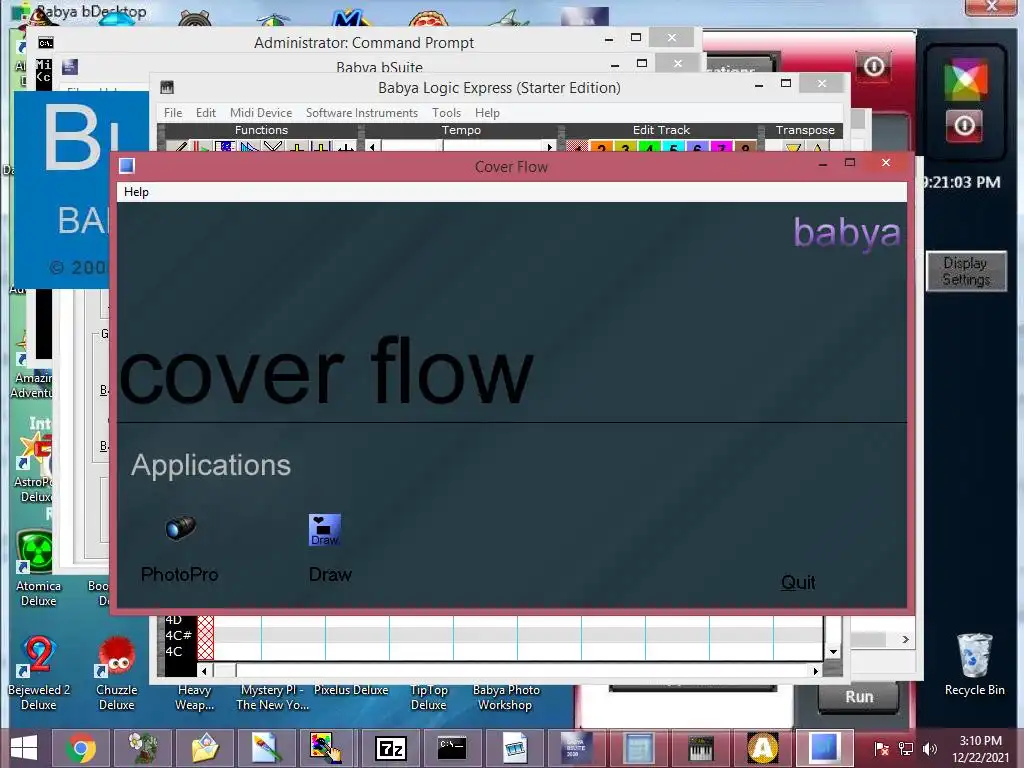This screenshot has width=1024, height=768.
Task: Open the Software Instruments menu
Action: click(362, 113)
